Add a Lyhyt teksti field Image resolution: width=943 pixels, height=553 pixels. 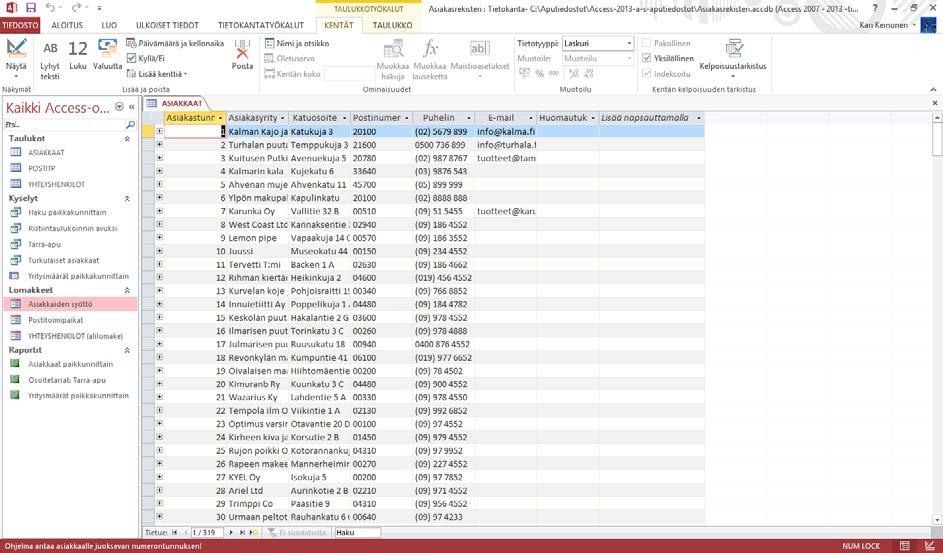[x=51, y=60]
